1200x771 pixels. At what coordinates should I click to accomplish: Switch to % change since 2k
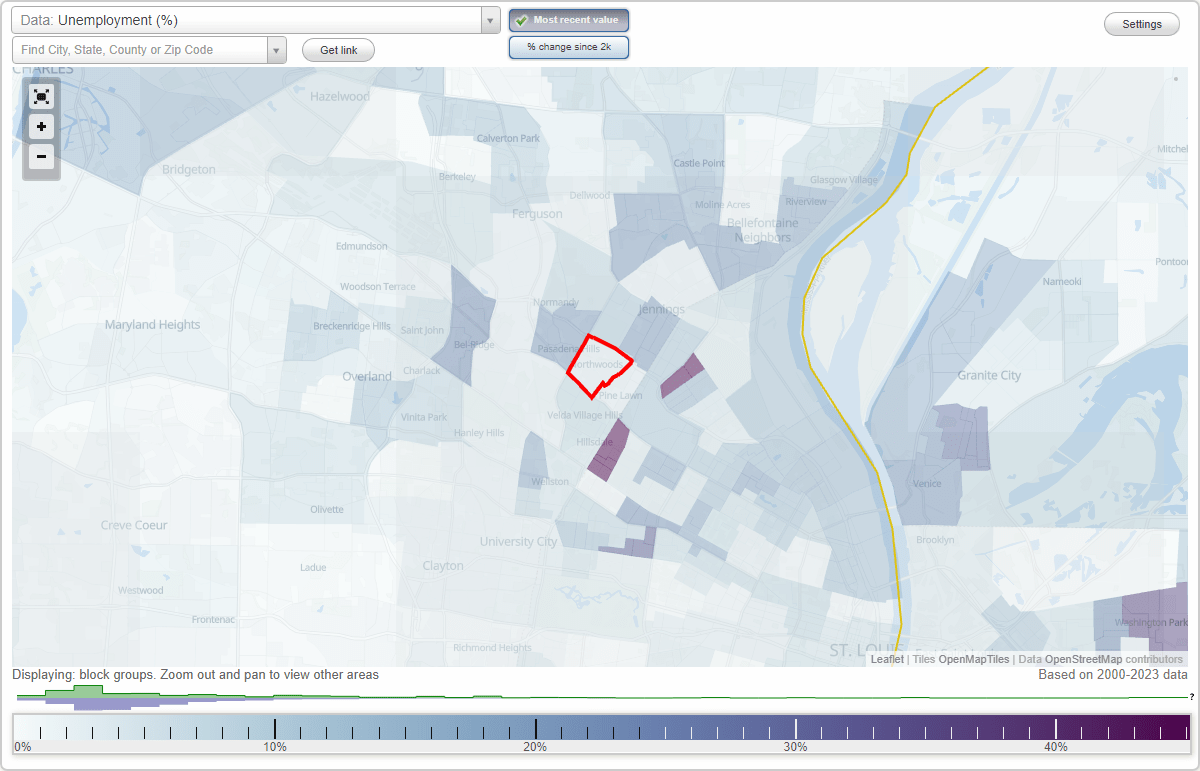tap(569, 47)
